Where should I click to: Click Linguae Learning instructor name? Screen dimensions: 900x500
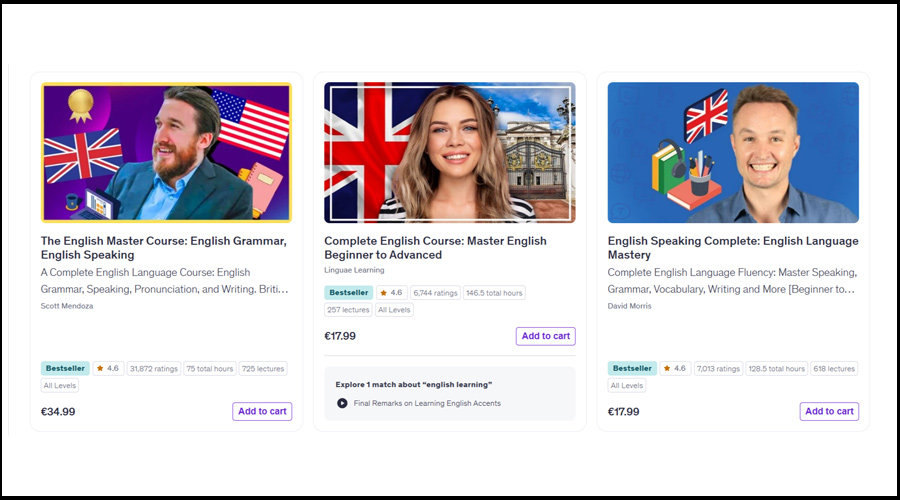(354, 270)
